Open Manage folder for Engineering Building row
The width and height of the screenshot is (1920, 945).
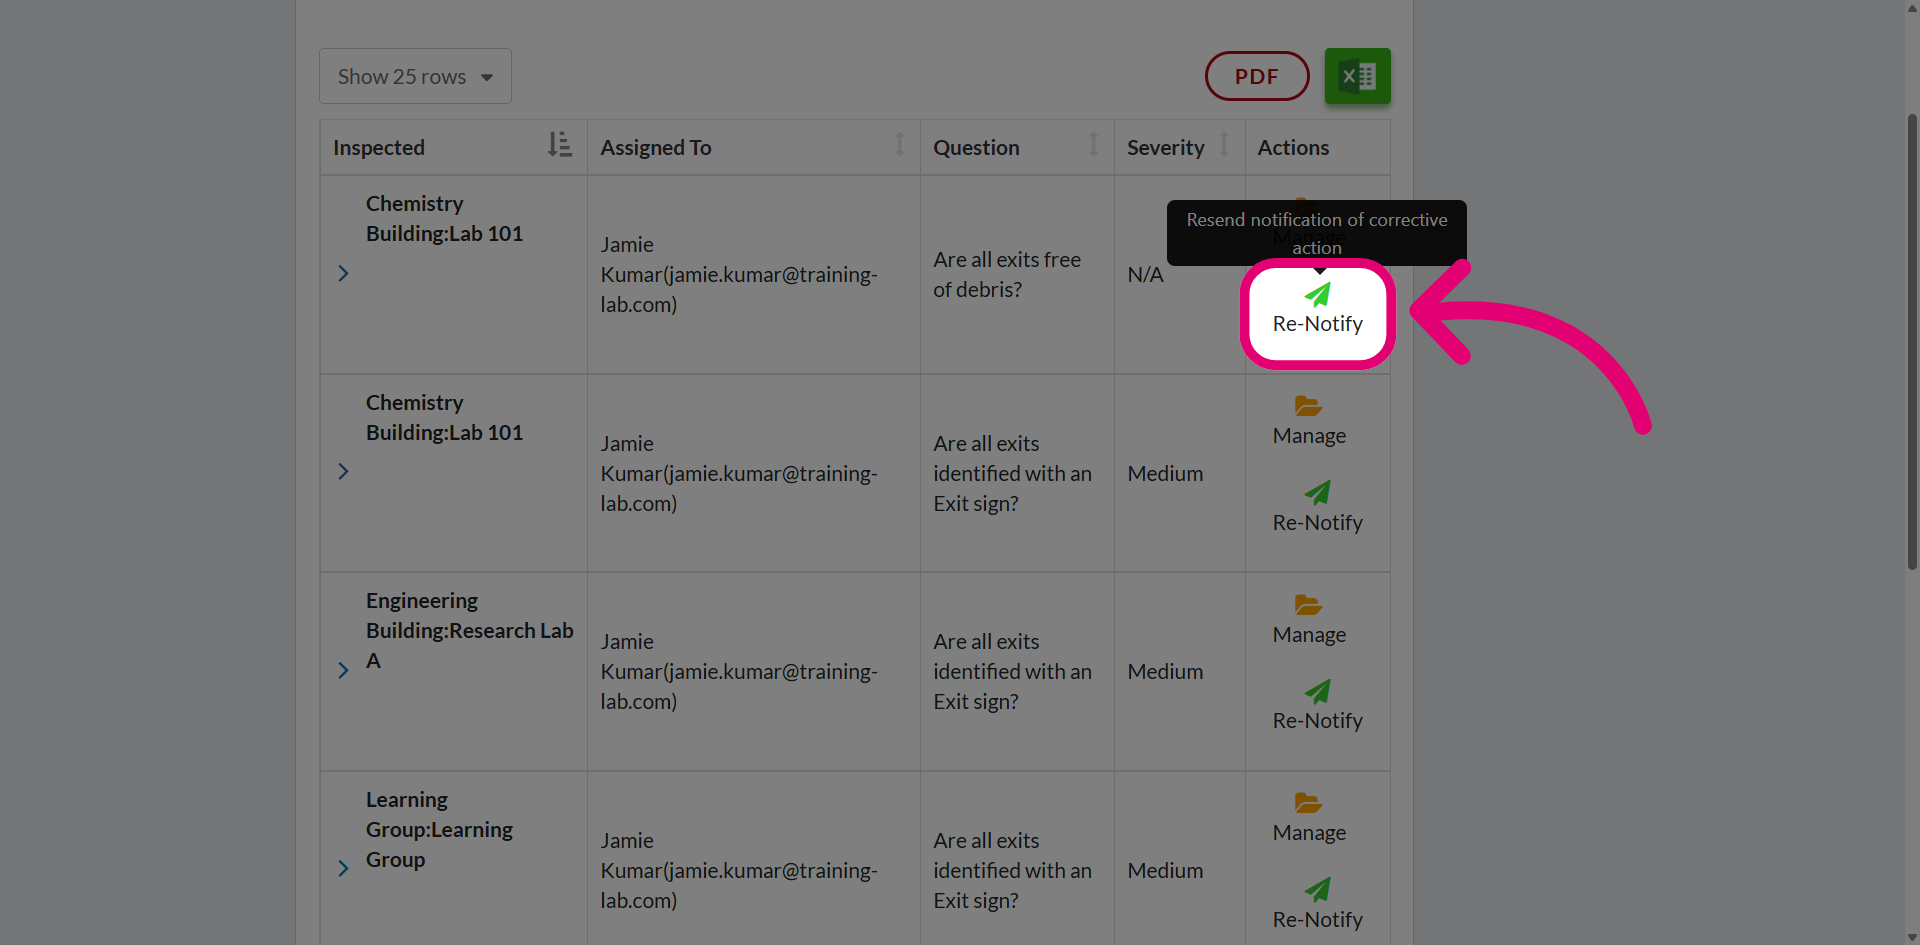click(x=1309, y=620)
